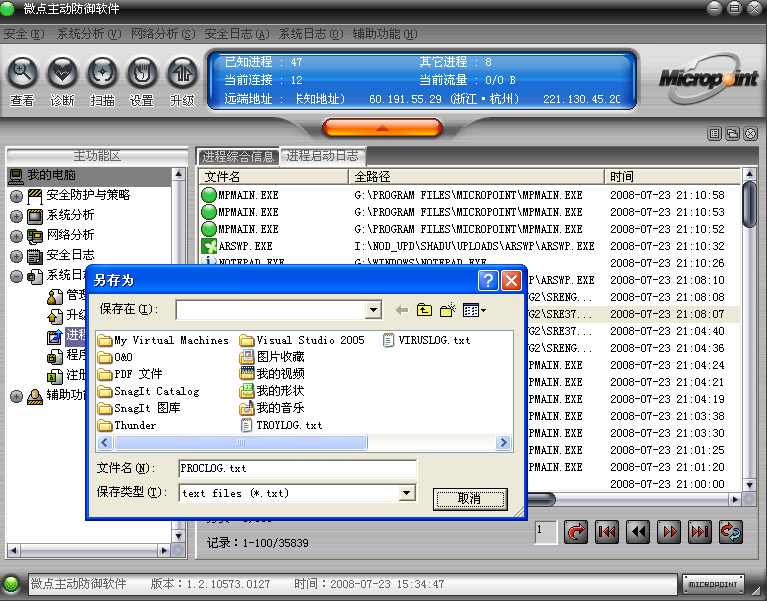Viewport: 767px width, 601px height.
Task: Start the 扫描 (scan) tool
Action: pos(103,73)
